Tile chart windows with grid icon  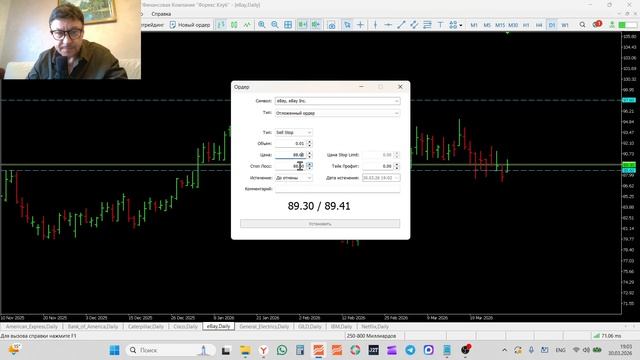click(288, 25)
